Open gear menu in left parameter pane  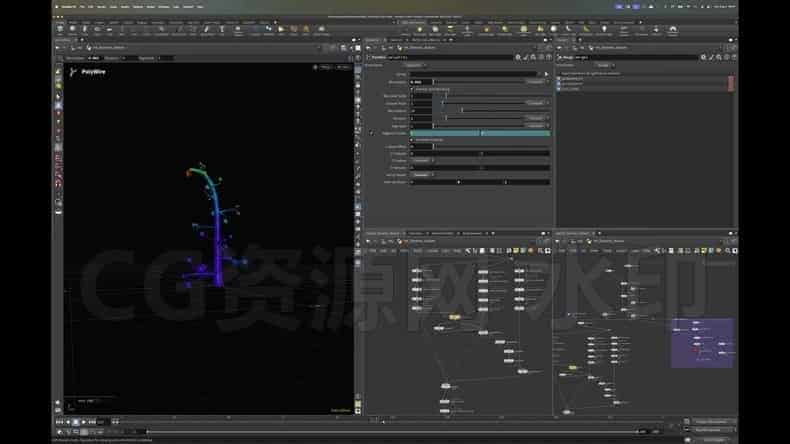[x=518, y=57]
